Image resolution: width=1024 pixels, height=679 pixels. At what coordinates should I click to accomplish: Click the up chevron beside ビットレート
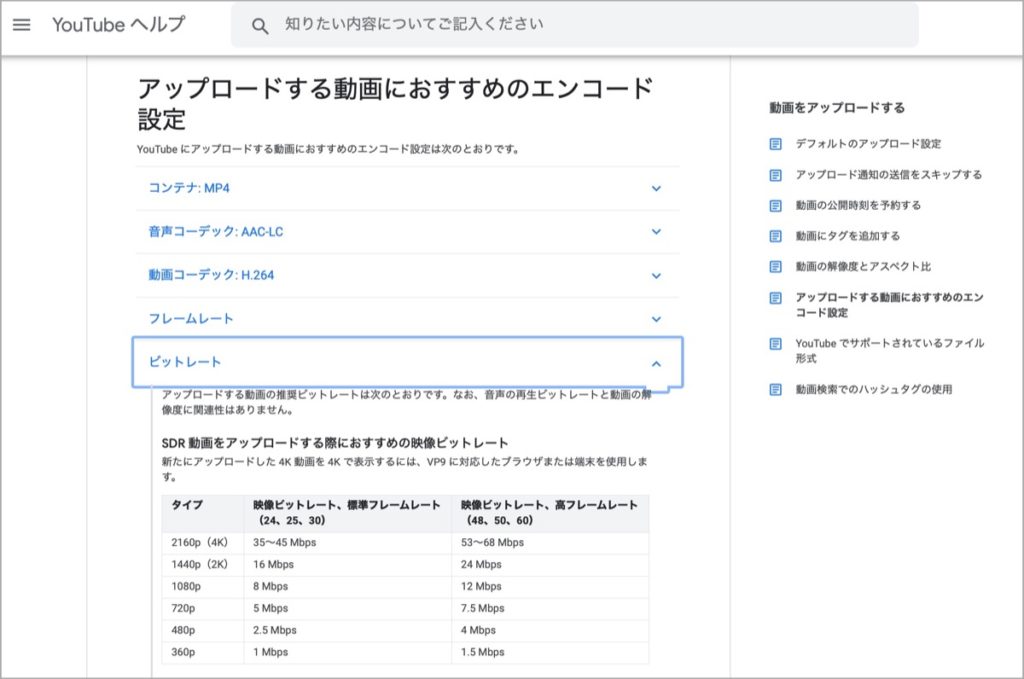point(656,364)
